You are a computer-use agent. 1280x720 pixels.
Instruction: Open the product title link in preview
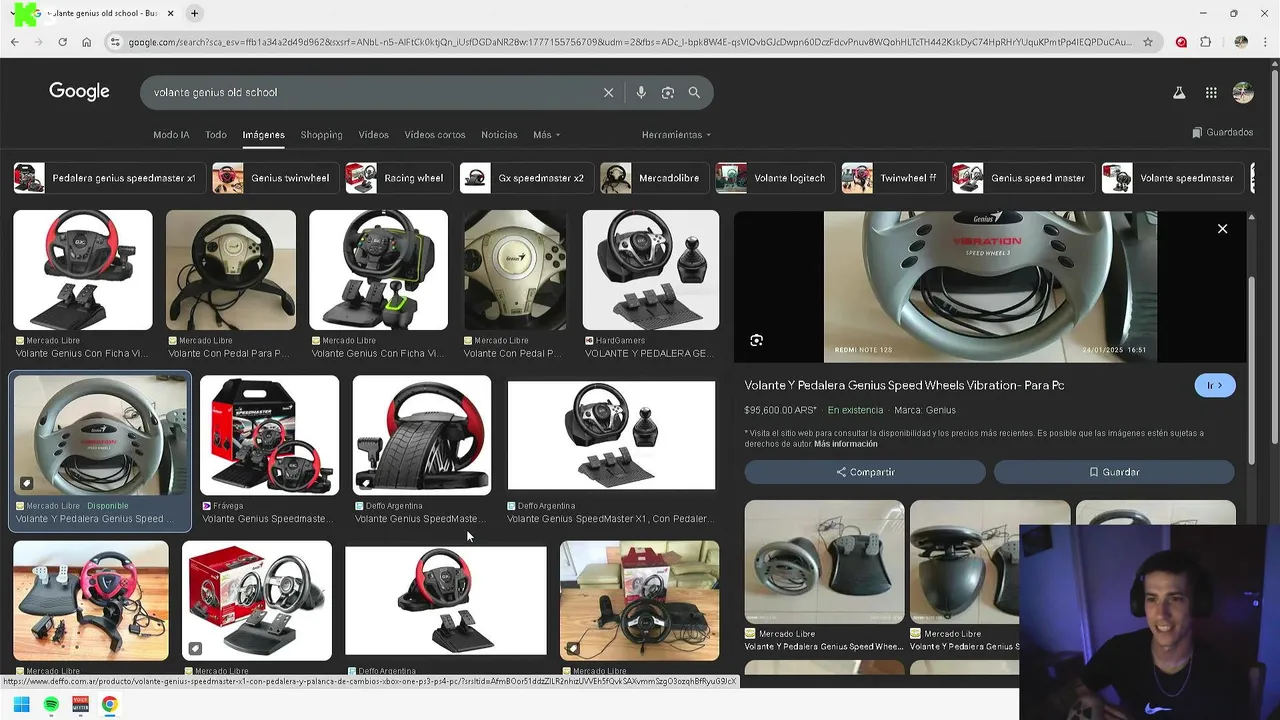[904, 385]
